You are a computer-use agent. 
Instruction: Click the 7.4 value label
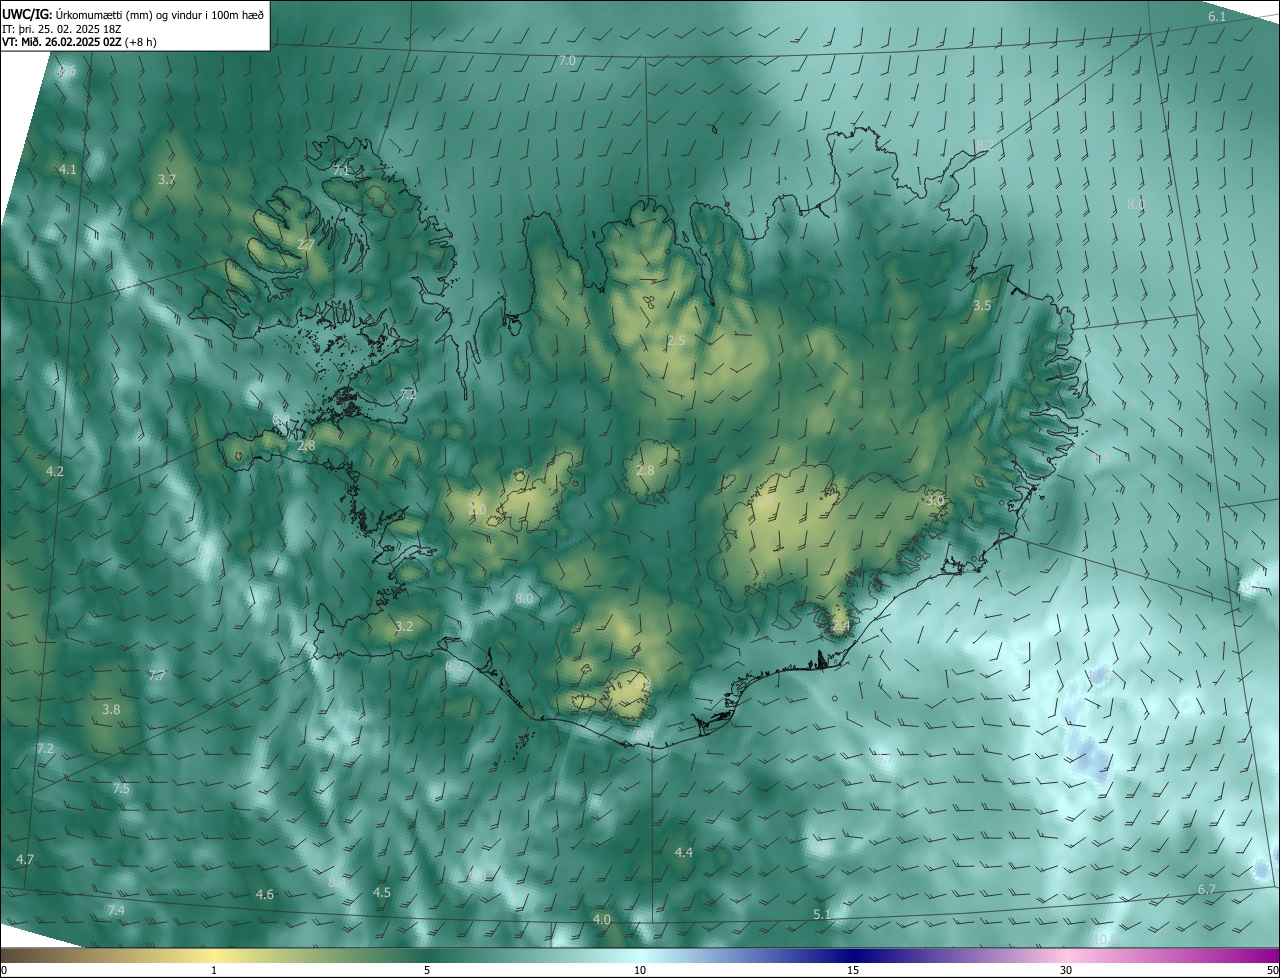116,910
